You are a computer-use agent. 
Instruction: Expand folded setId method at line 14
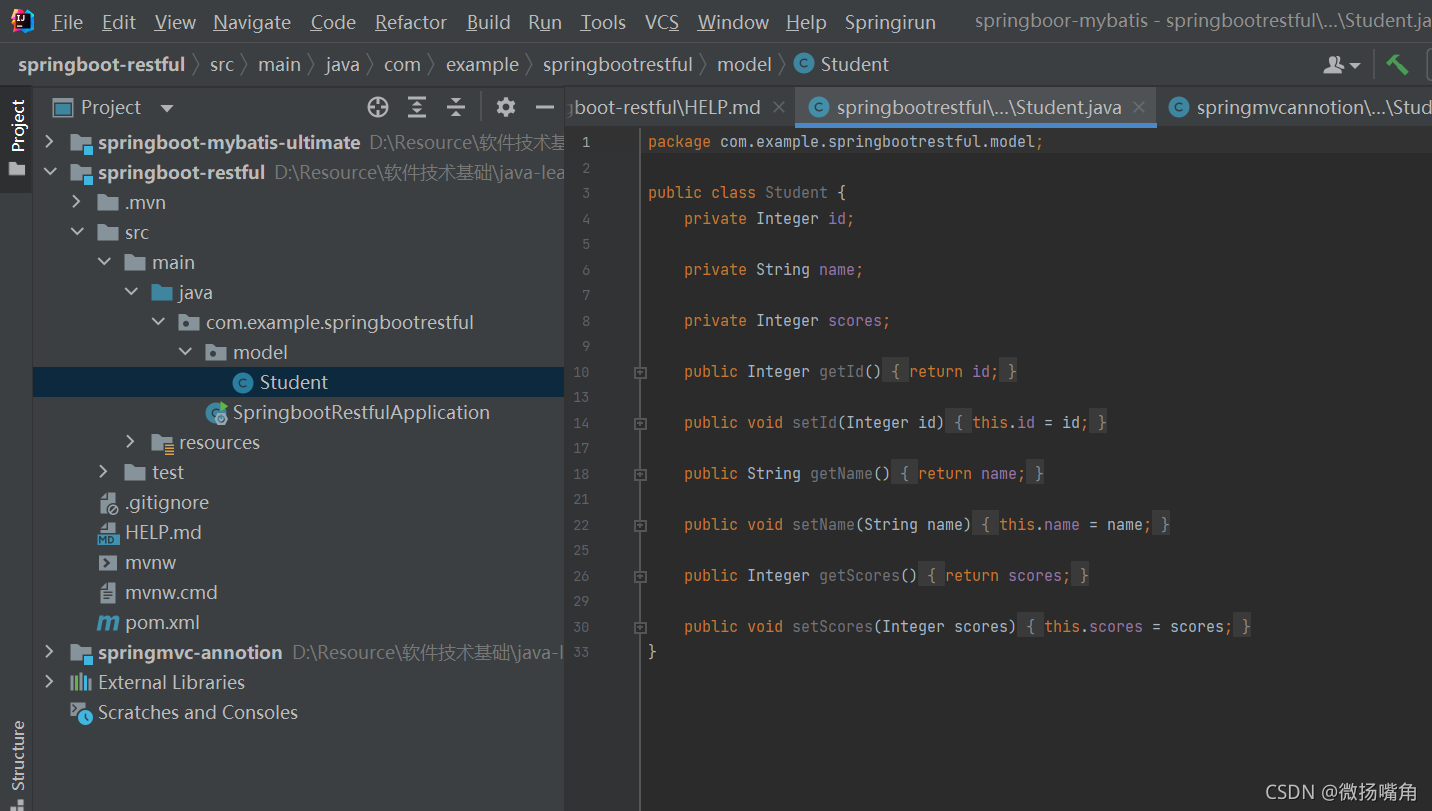click(x=640, y=423)
